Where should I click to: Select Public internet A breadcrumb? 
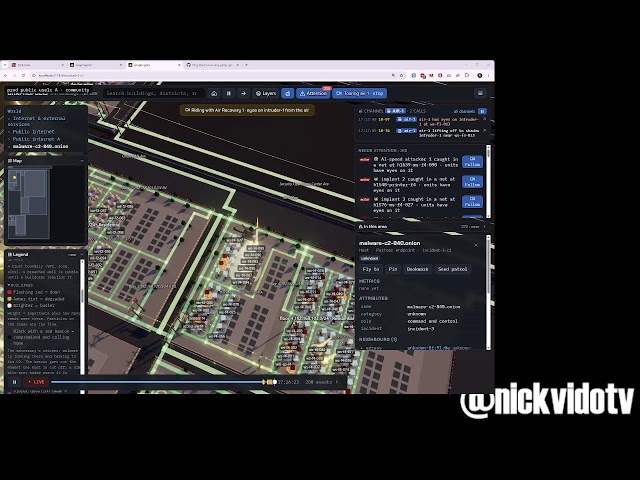(36, 139)
